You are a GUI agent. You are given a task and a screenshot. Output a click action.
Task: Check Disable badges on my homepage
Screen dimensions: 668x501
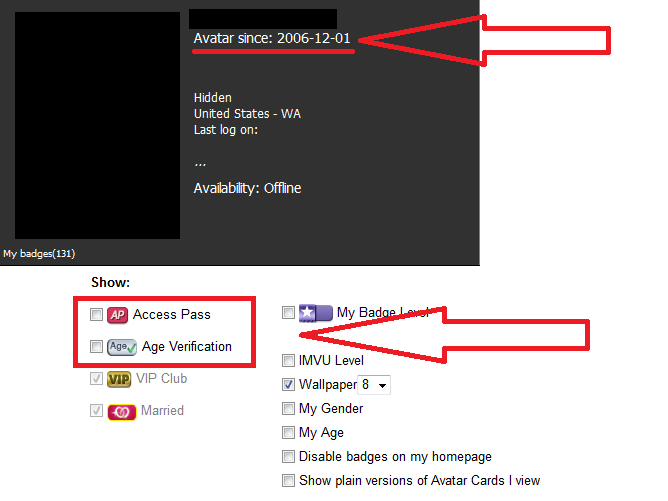(288, 456)
